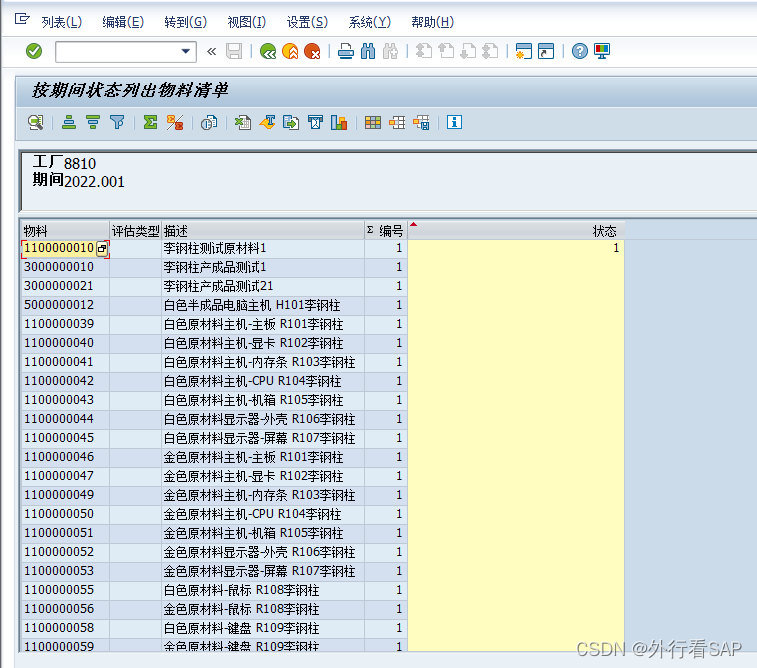The image size is (757, 668).
Task: Click the Sort Descending icon
Action: 93,123
